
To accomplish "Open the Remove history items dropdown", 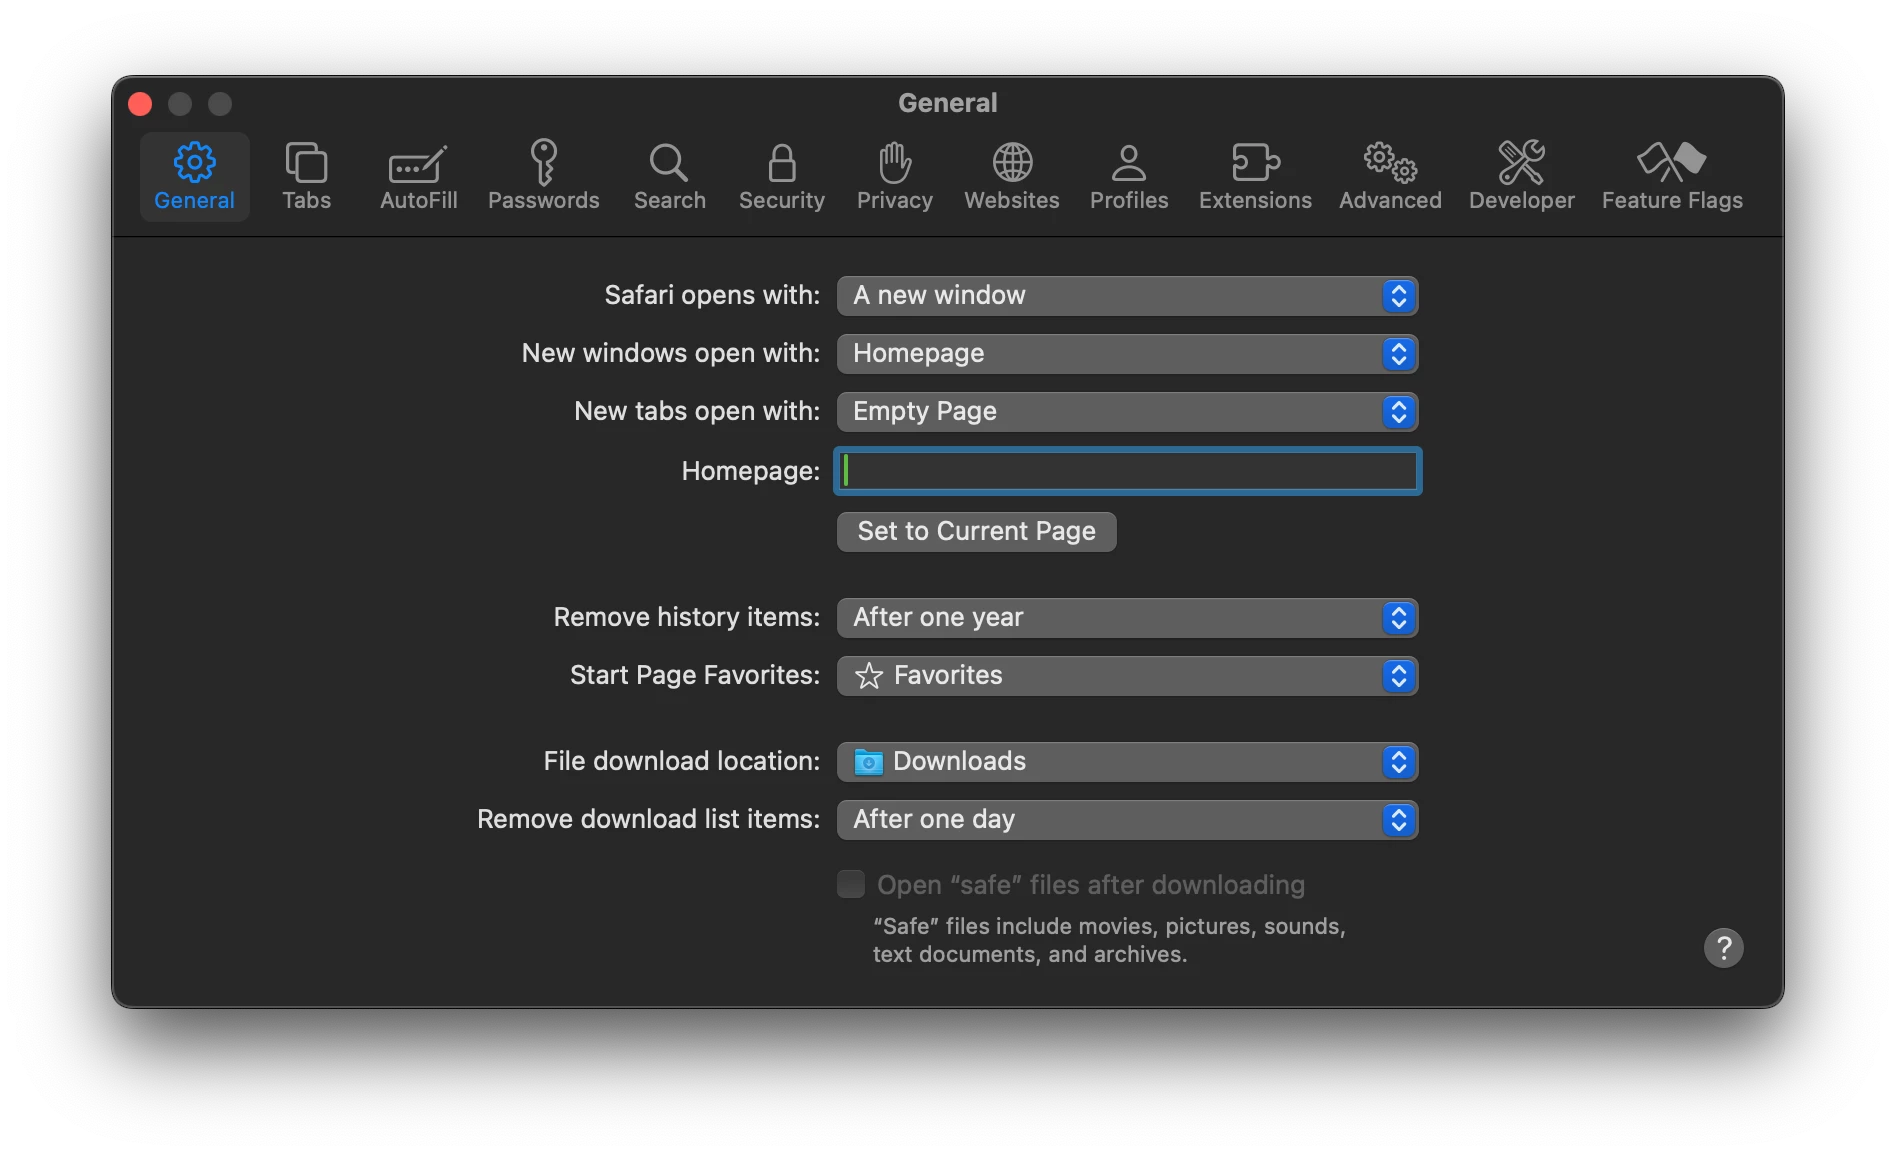I will 1127,618.
